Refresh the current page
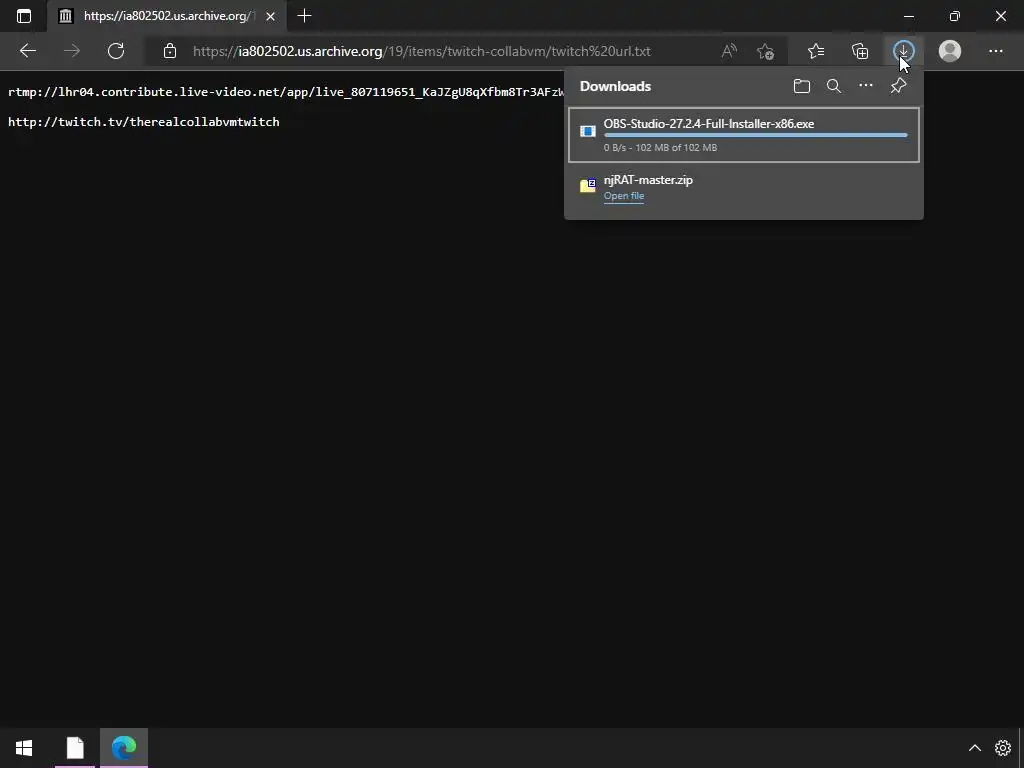The width and height of the screenshot is (1024, 768). [116, 51]
